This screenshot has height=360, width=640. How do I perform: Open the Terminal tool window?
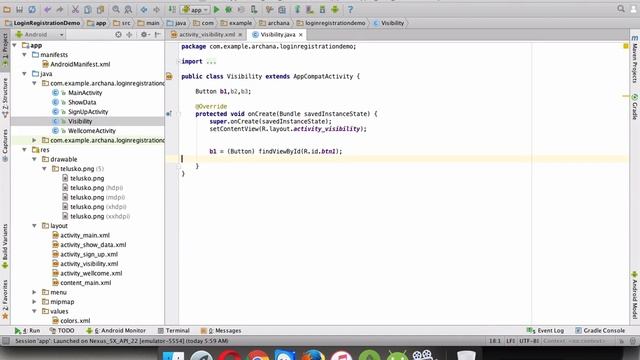(x=173, y=331)
